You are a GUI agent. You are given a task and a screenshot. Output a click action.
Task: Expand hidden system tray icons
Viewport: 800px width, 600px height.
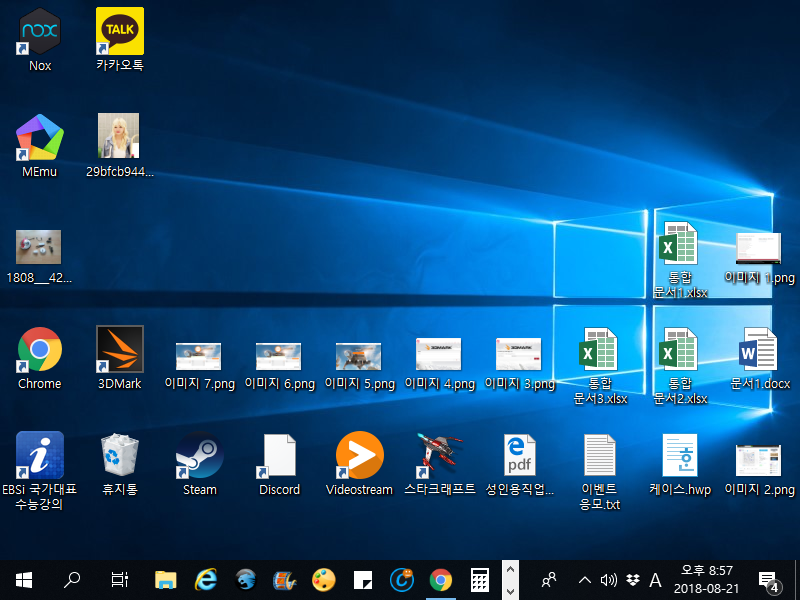click(585, 580)
